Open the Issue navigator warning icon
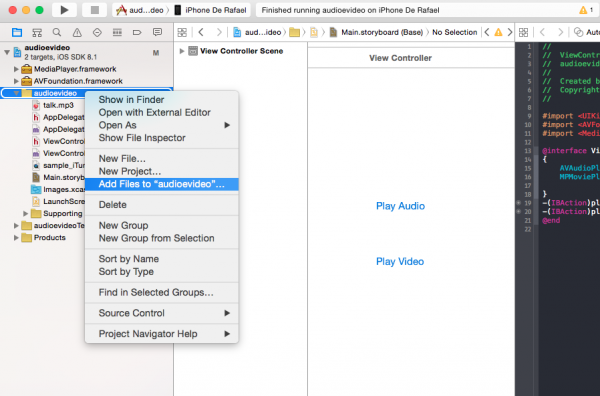 77,33
